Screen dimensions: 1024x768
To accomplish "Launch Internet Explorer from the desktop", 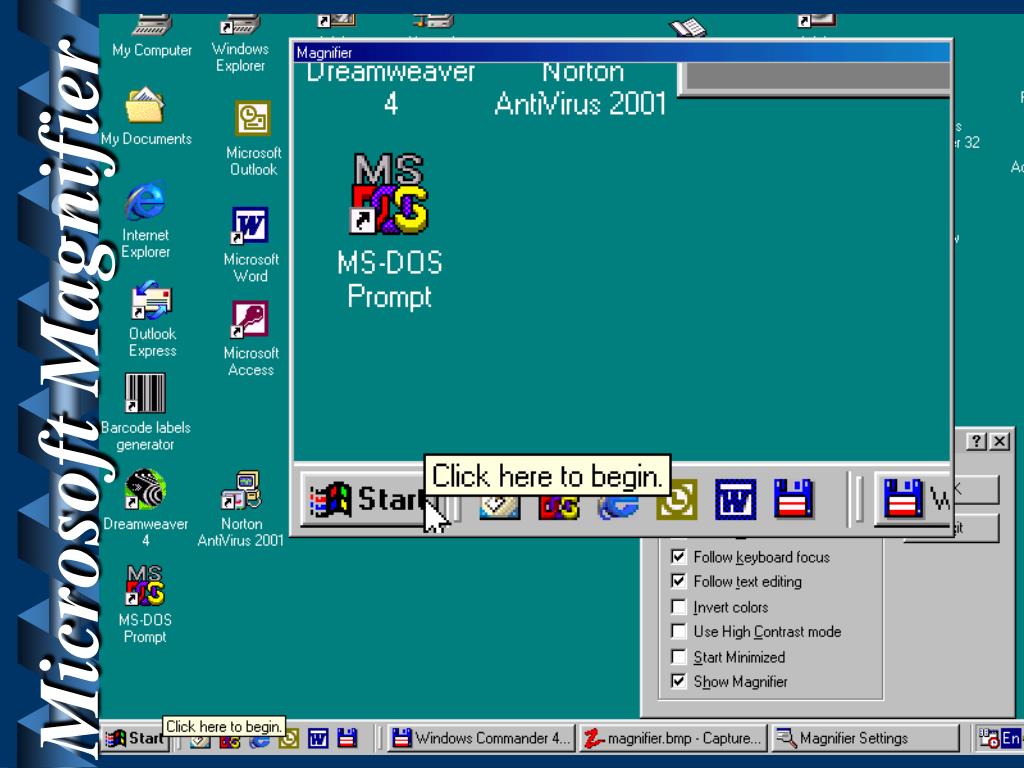I will (x=146, y=221).
